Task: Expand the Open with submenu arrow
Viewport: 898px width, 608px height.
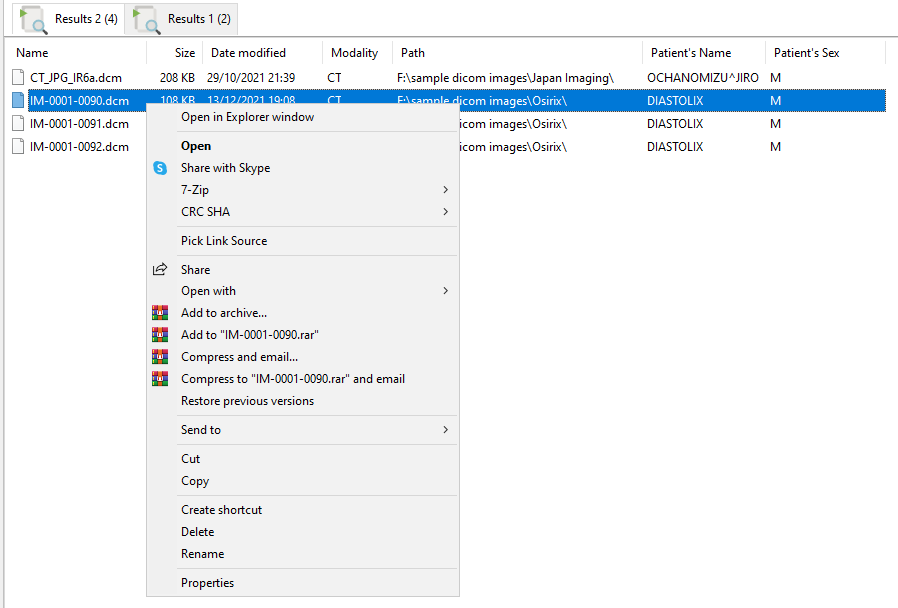Action: coord(445,291)
